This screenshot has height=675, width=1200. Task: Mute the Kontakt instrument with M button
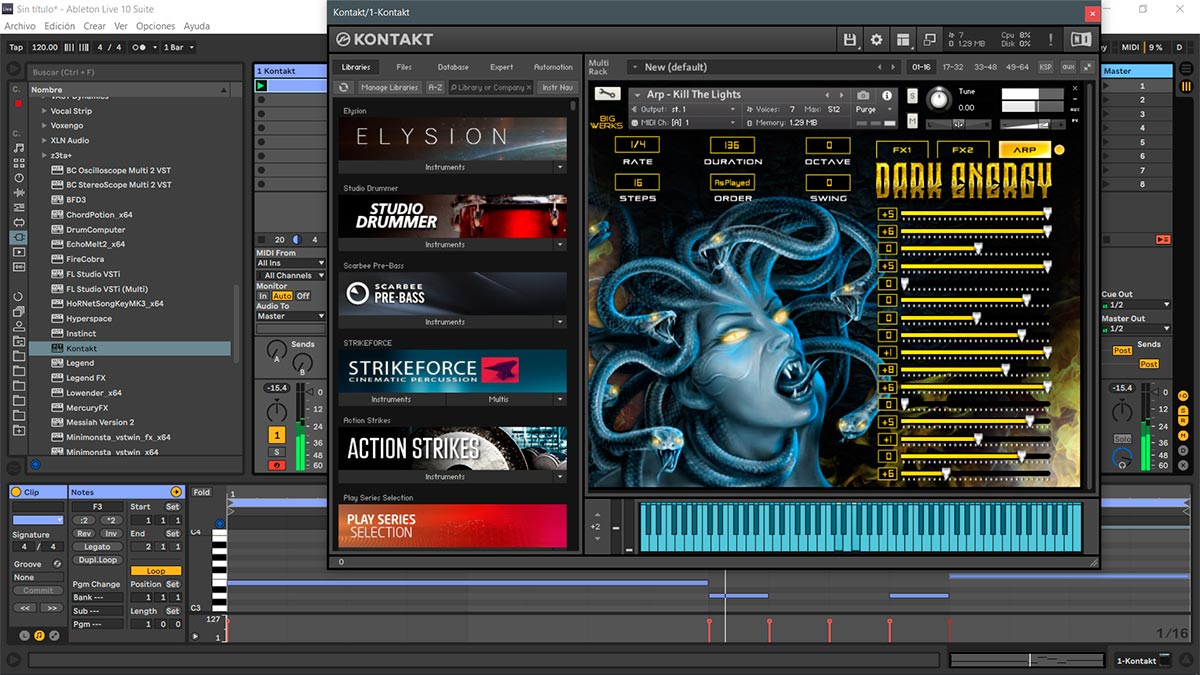pos(912,120)
